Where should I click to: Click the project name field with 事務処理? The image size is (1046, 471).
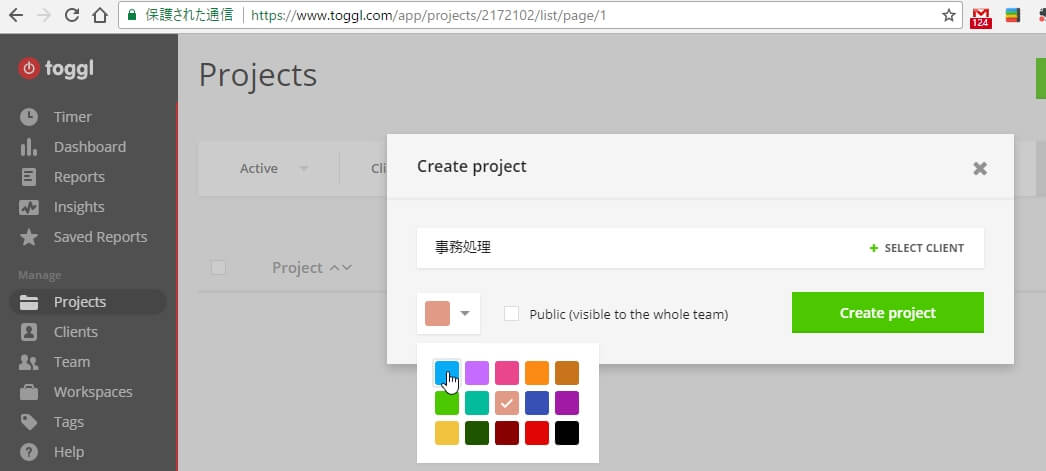[630, 248]
